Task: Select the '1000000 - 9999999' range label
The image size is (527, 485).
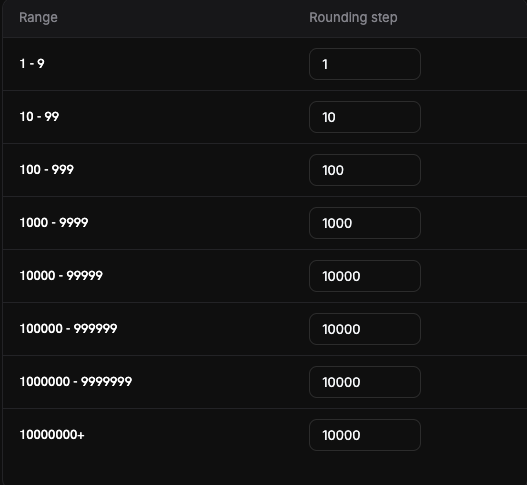Action: pyautogui.click(x=76, y=381)
